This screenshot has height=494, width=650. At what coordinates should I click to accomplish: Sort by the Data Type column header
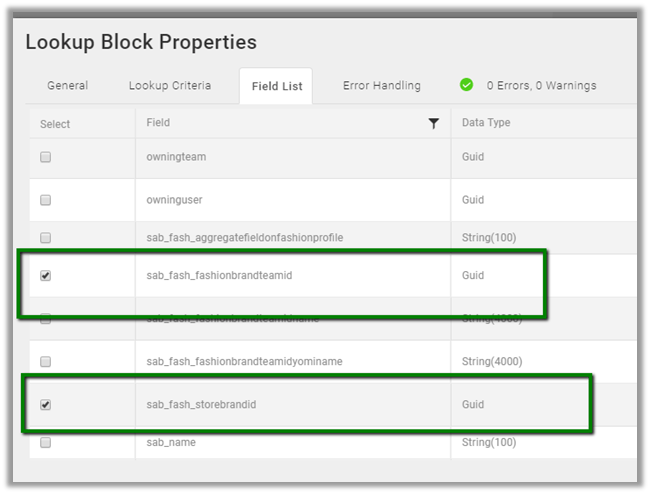tap(486, 123)
